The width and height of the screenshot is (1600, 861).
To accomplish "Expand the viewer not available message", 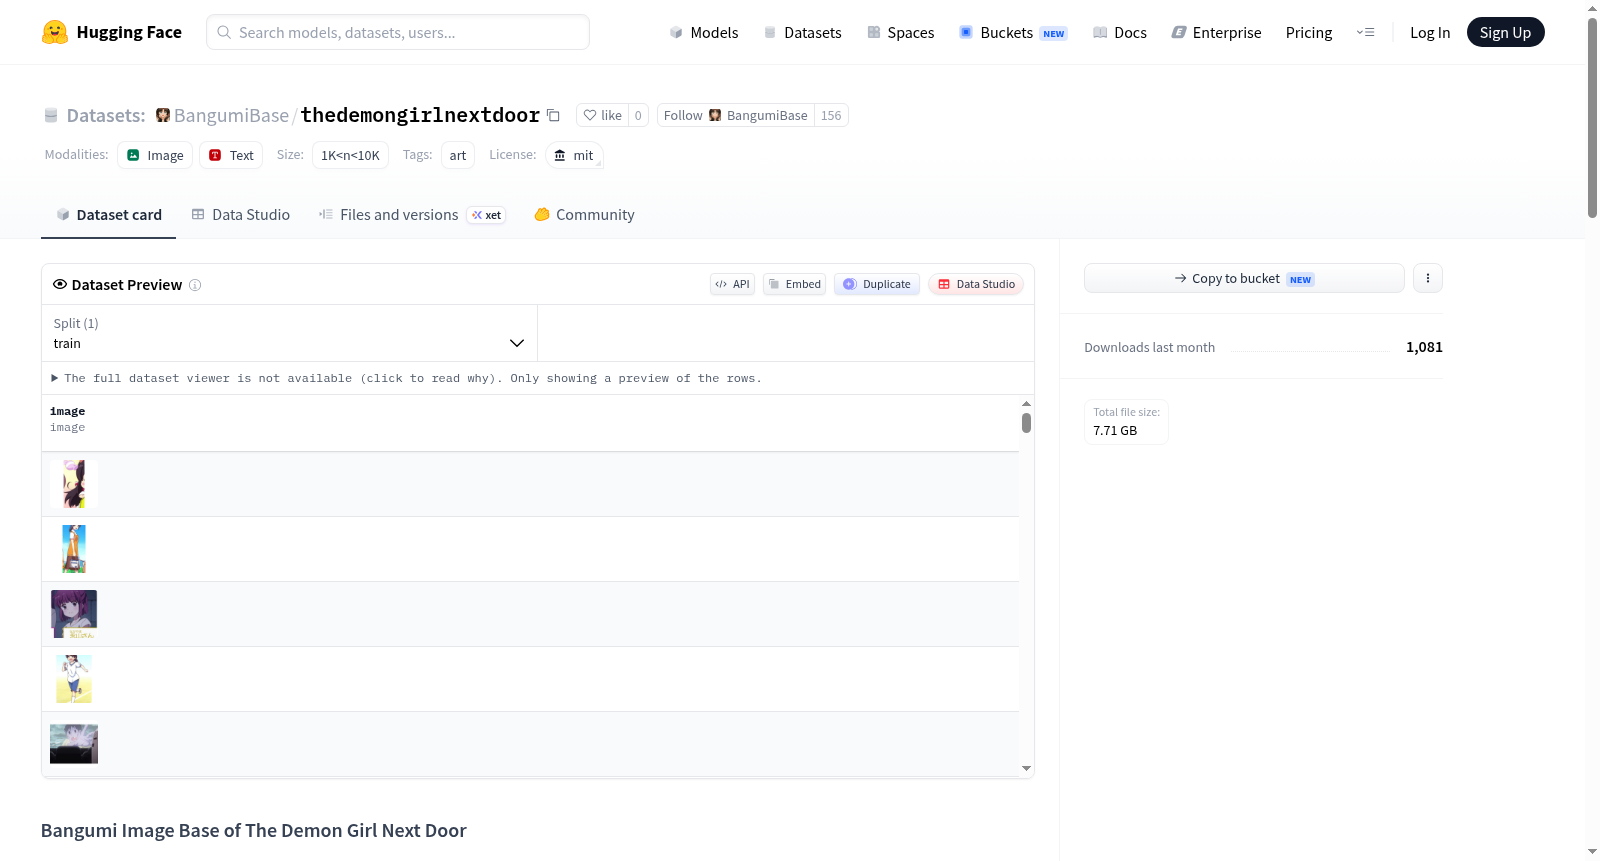I will click(x=407, y=378).
